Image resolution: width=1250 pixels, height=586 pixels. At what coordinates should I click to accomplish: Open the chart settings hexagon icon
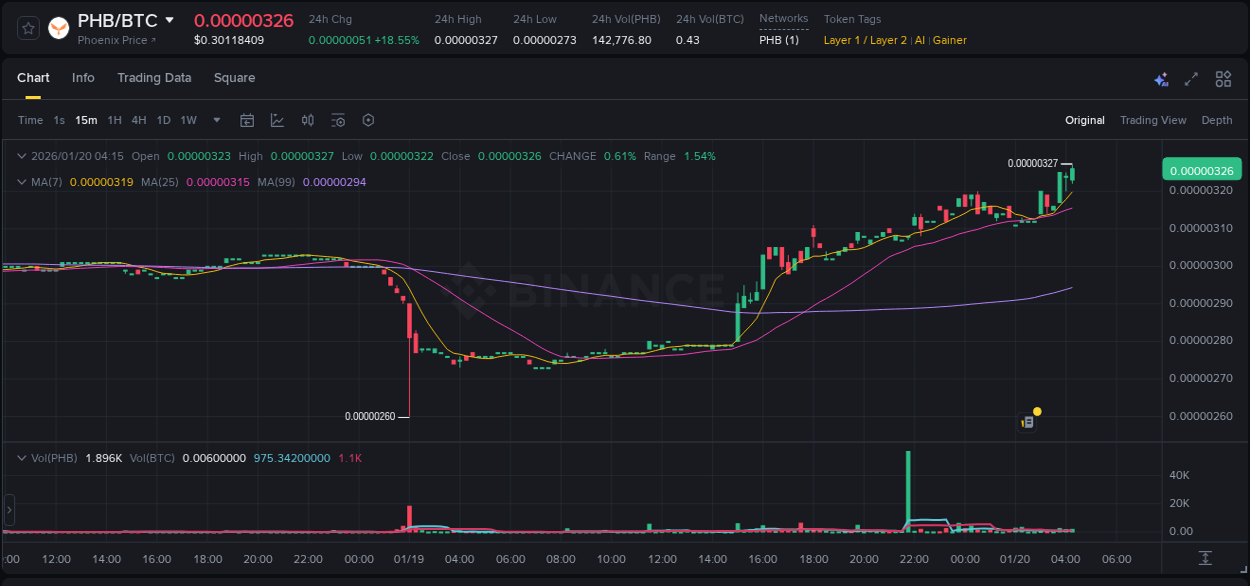pyautogui.click(x=368, y=120)
